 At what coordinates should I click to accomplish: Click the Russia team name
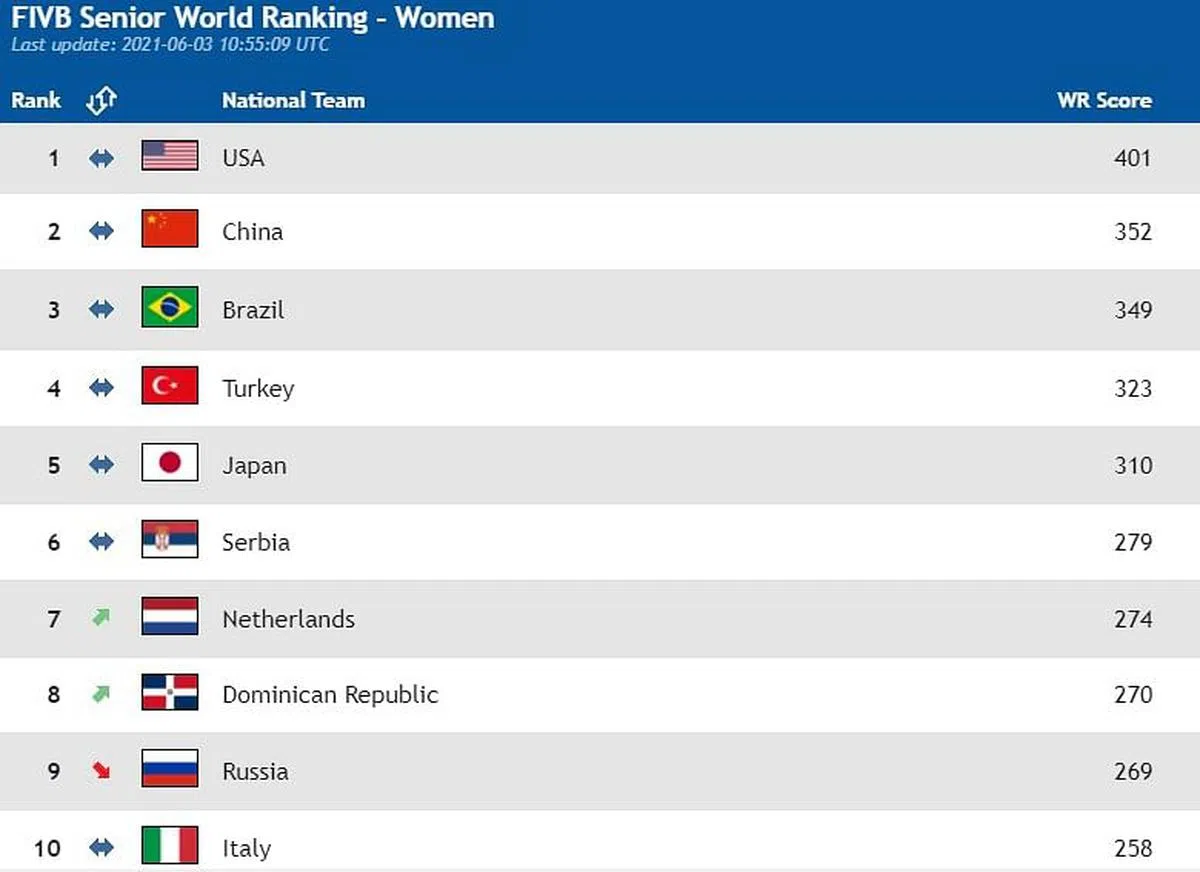click(255, 771)
